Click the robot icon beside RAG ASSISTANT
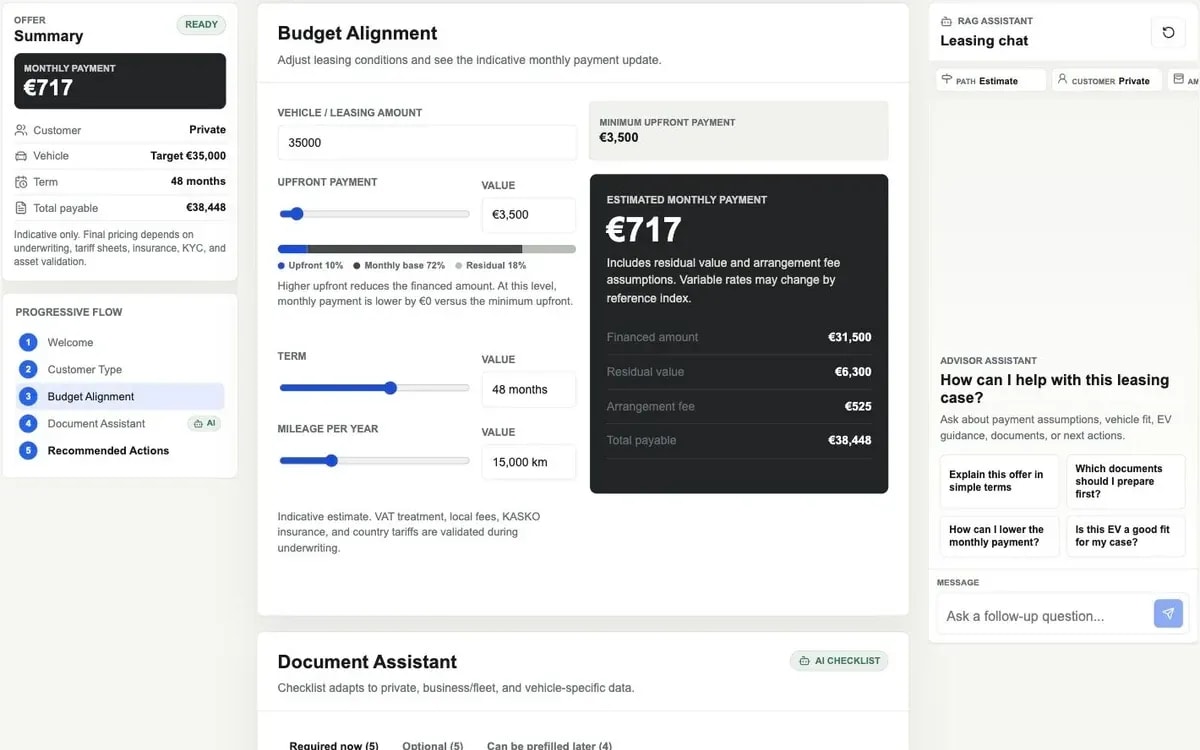The height and width of the screenshot is (750, 1200). point(946,21)
